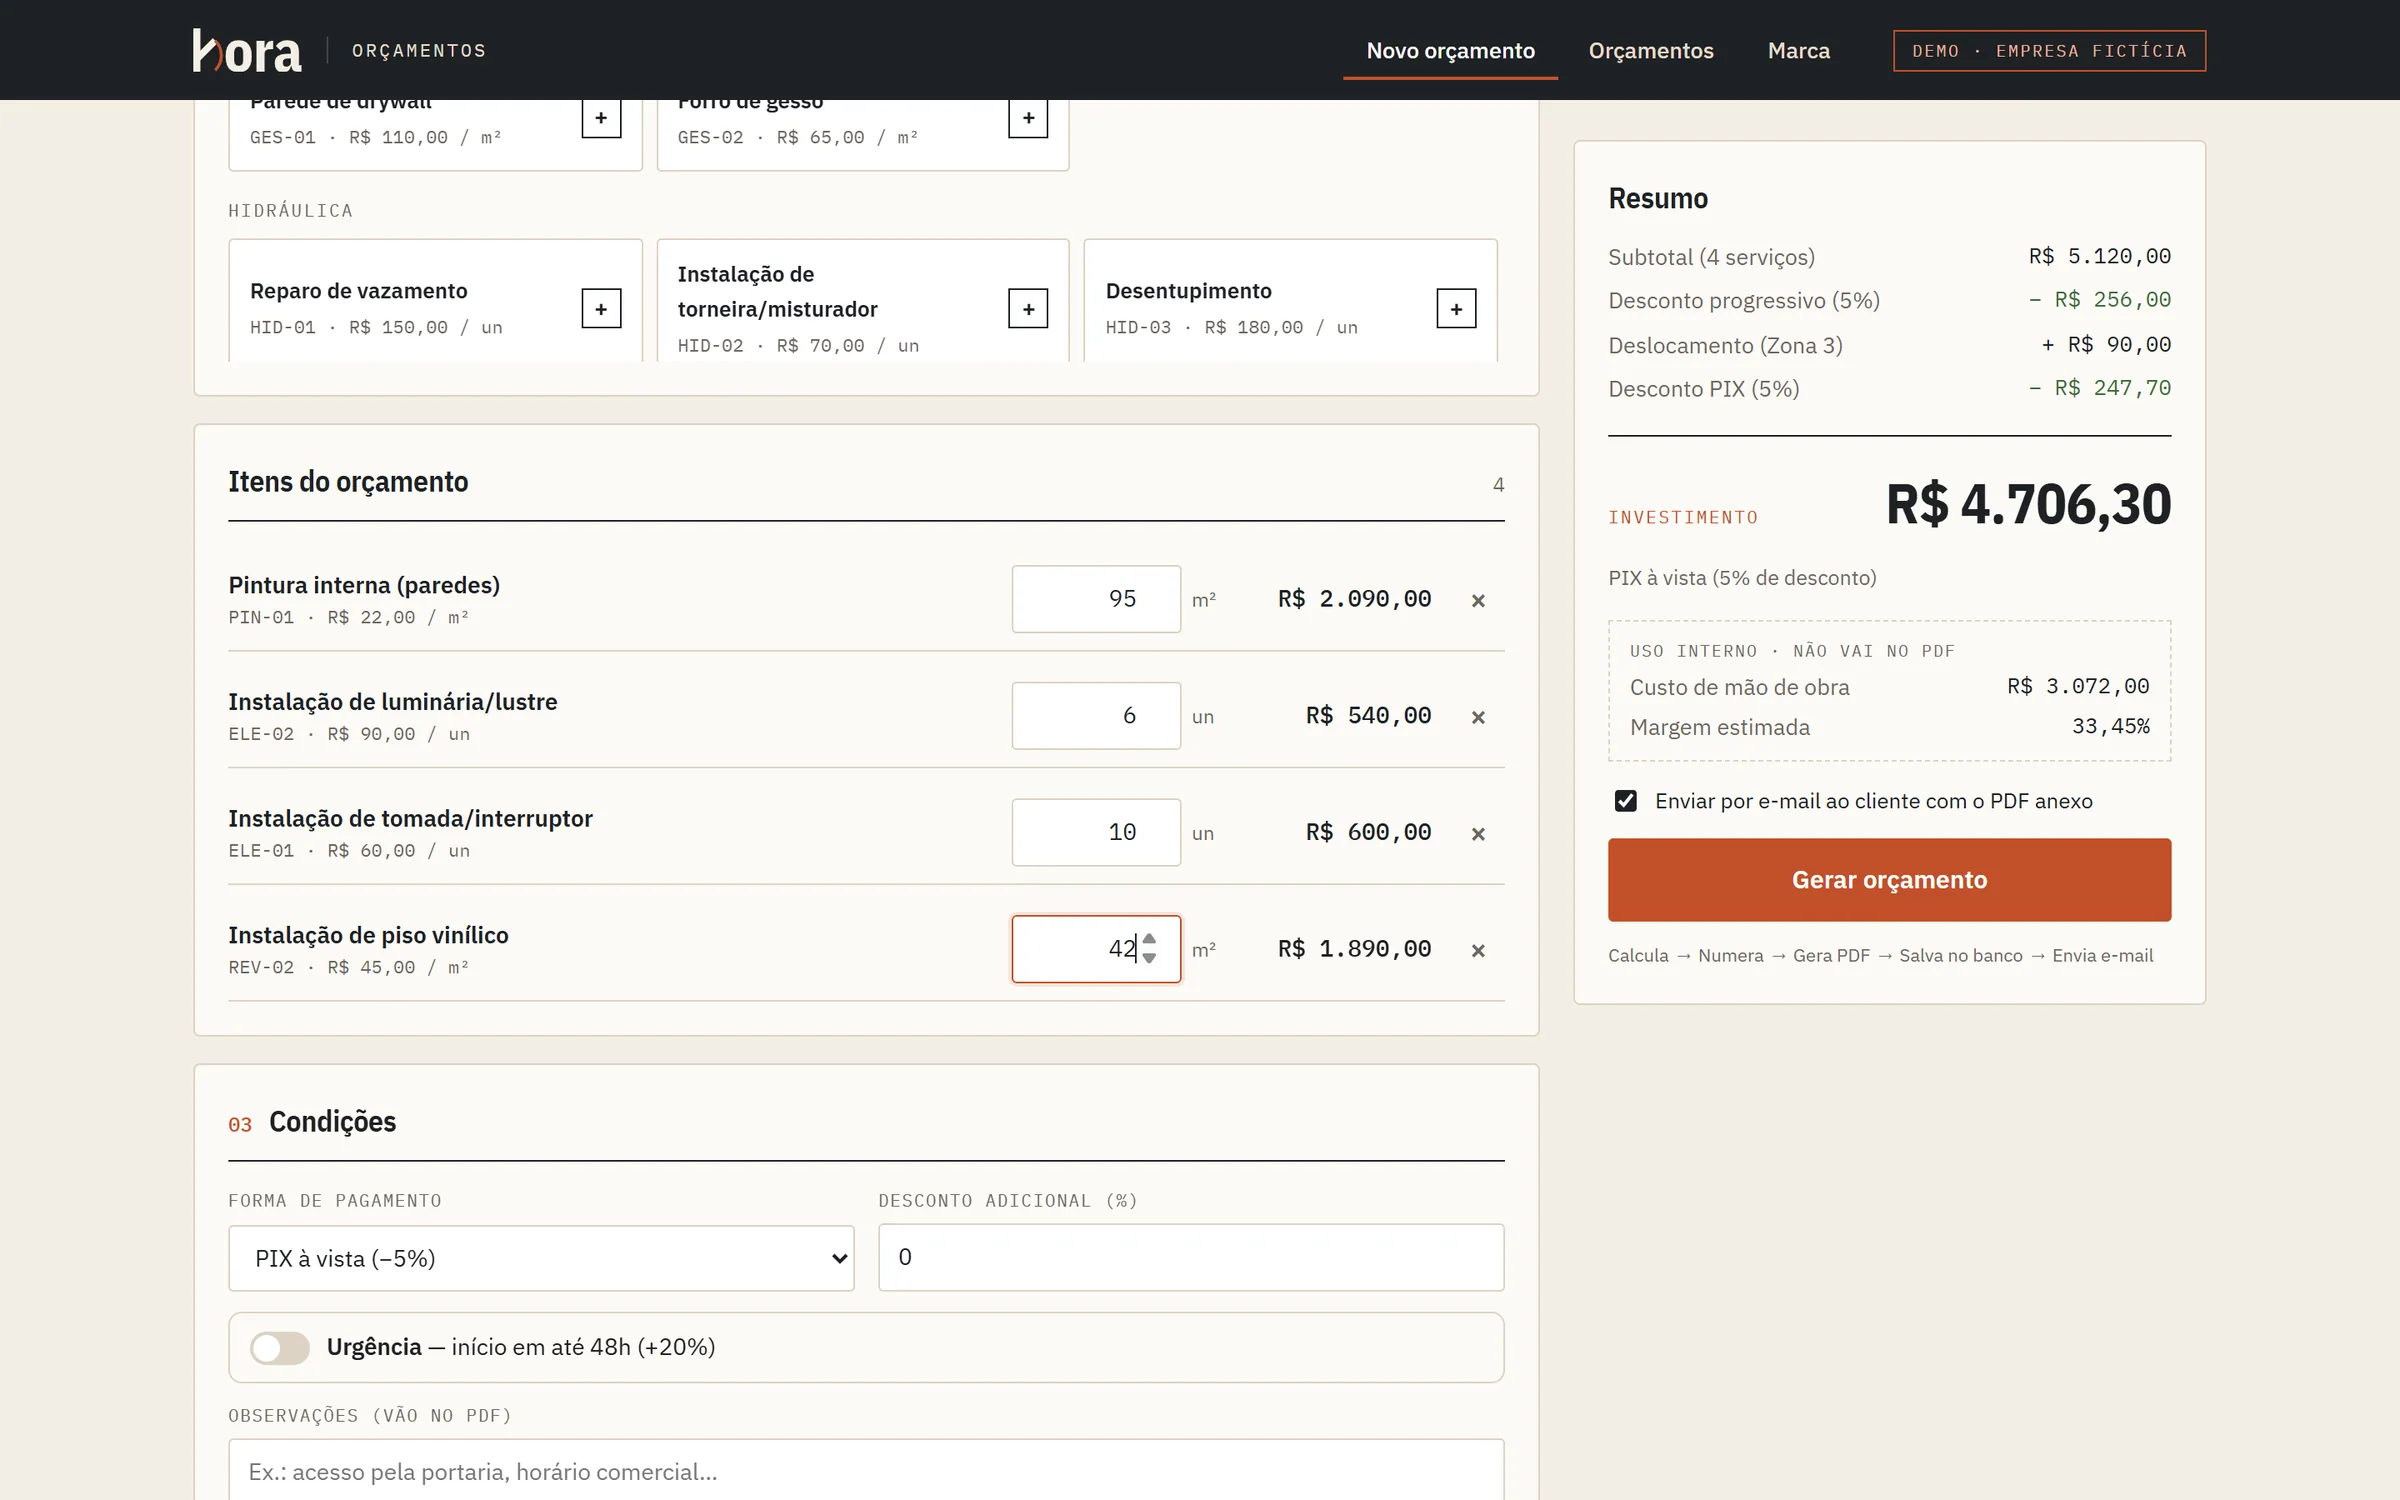Increase piso vinílico quantity with up arrow
The width and height of the screenshot is (2400, 1500).
[1150, 939]
